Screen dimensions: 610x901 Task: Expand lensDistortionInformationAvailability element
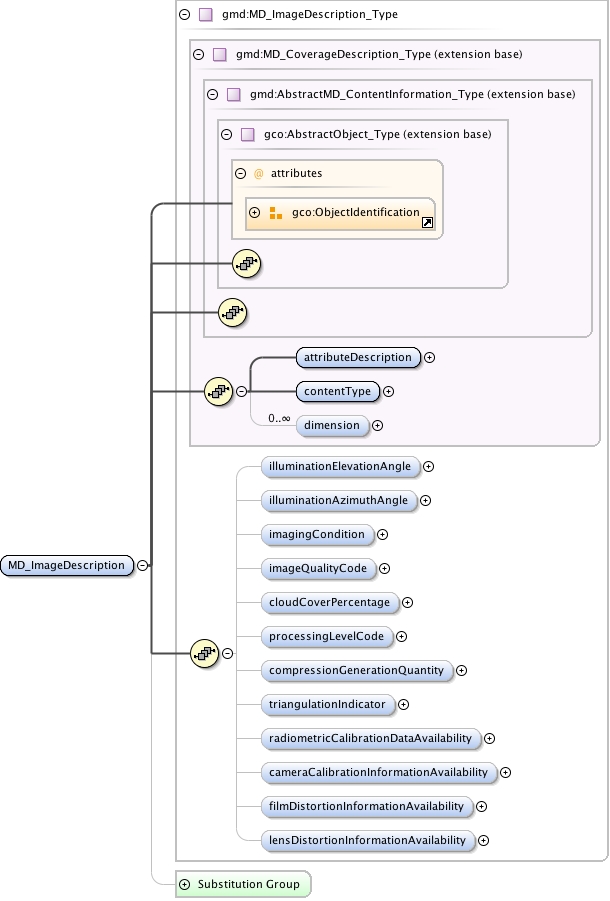tap(484, 840)
